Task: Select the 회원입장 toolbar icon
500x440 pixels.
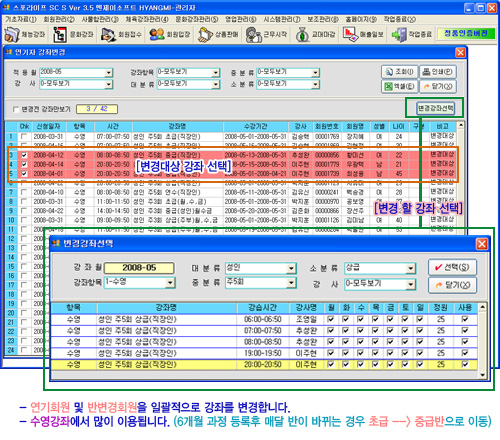Action: pyautogui.click(x=170, y=34)
